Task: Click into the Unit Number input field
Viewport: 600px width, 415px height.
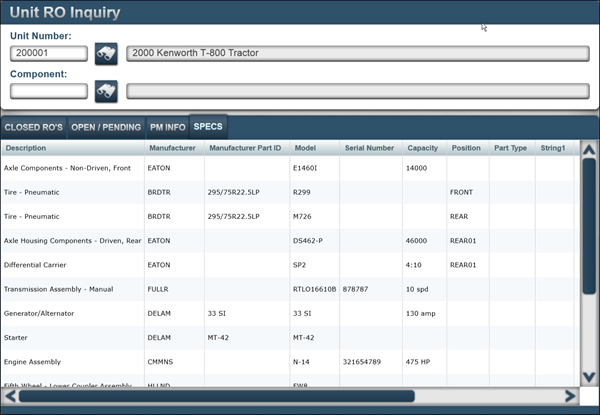Action: 49,54
